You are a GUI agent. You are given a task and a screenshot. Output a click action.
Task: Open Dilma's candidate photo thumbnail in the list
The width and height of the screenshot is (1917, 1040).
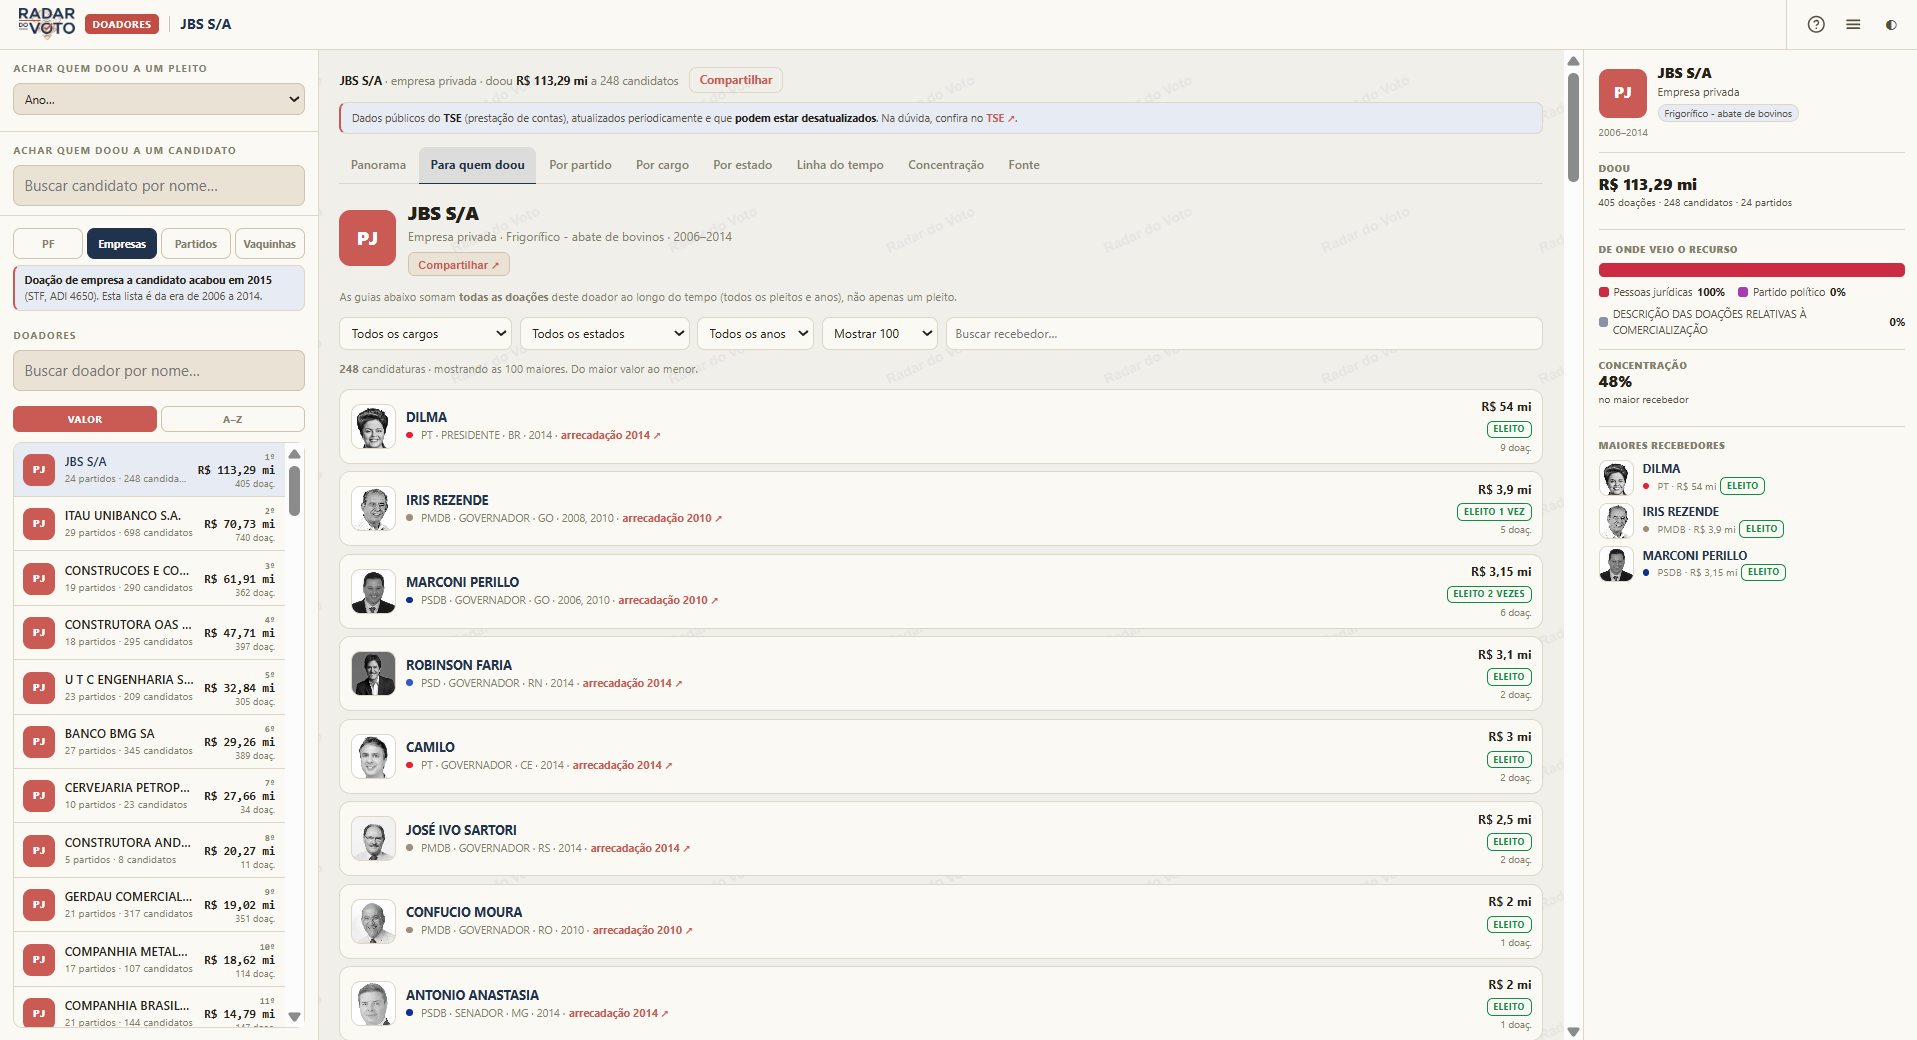coord(373,427)
